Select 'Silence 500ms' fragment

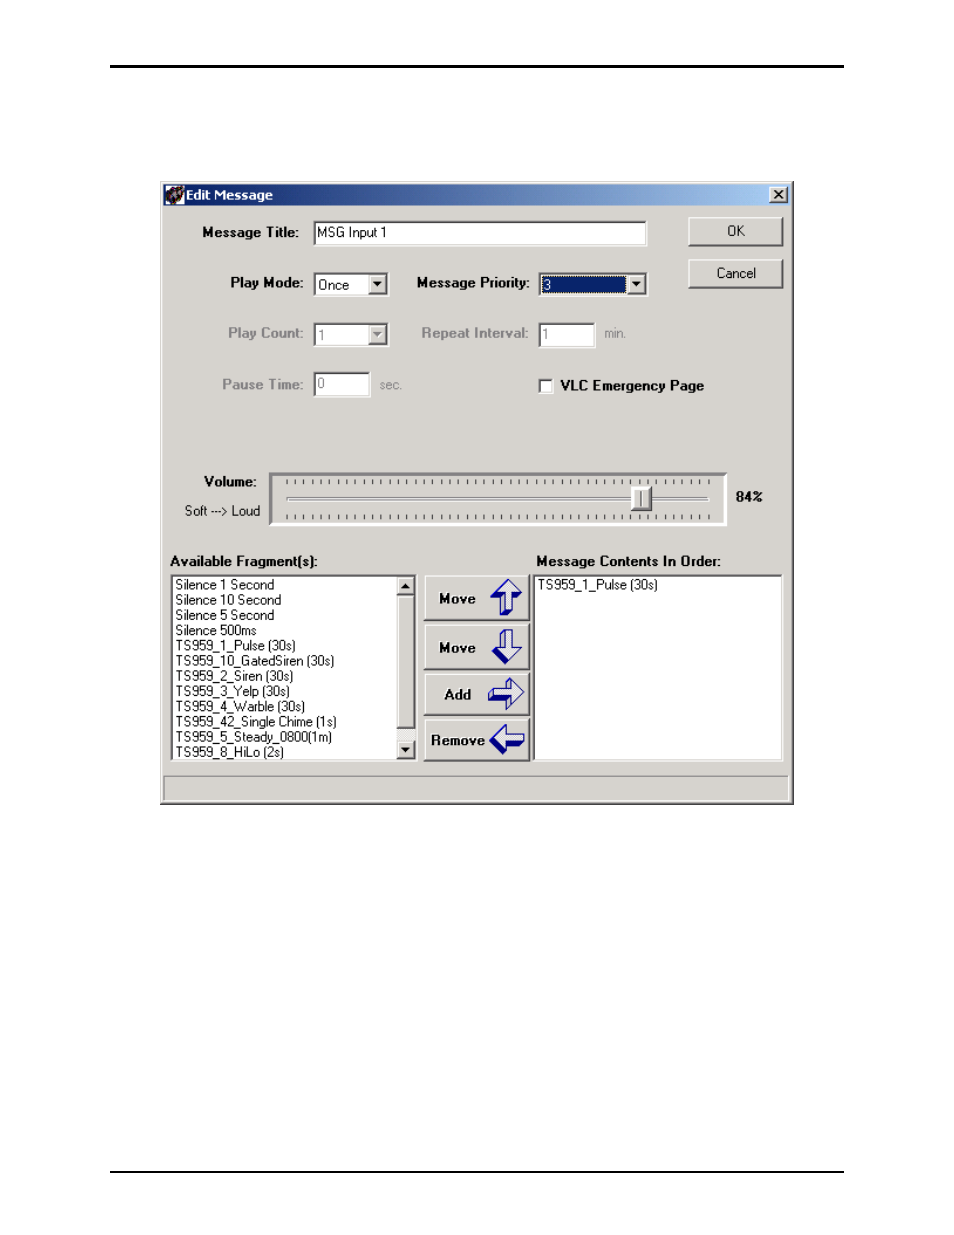[216, 630]
